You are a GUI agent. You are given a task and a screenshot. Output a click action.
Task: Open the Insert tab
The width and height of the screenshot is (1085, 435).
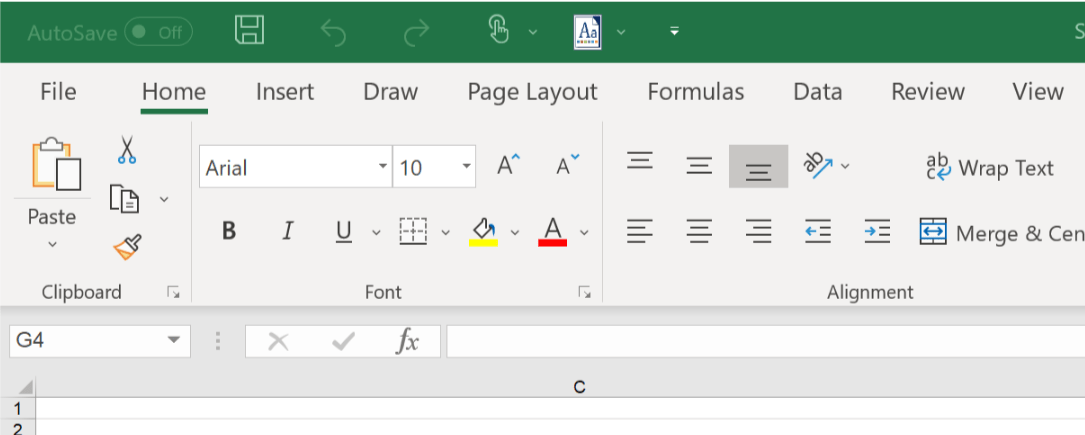285,92
